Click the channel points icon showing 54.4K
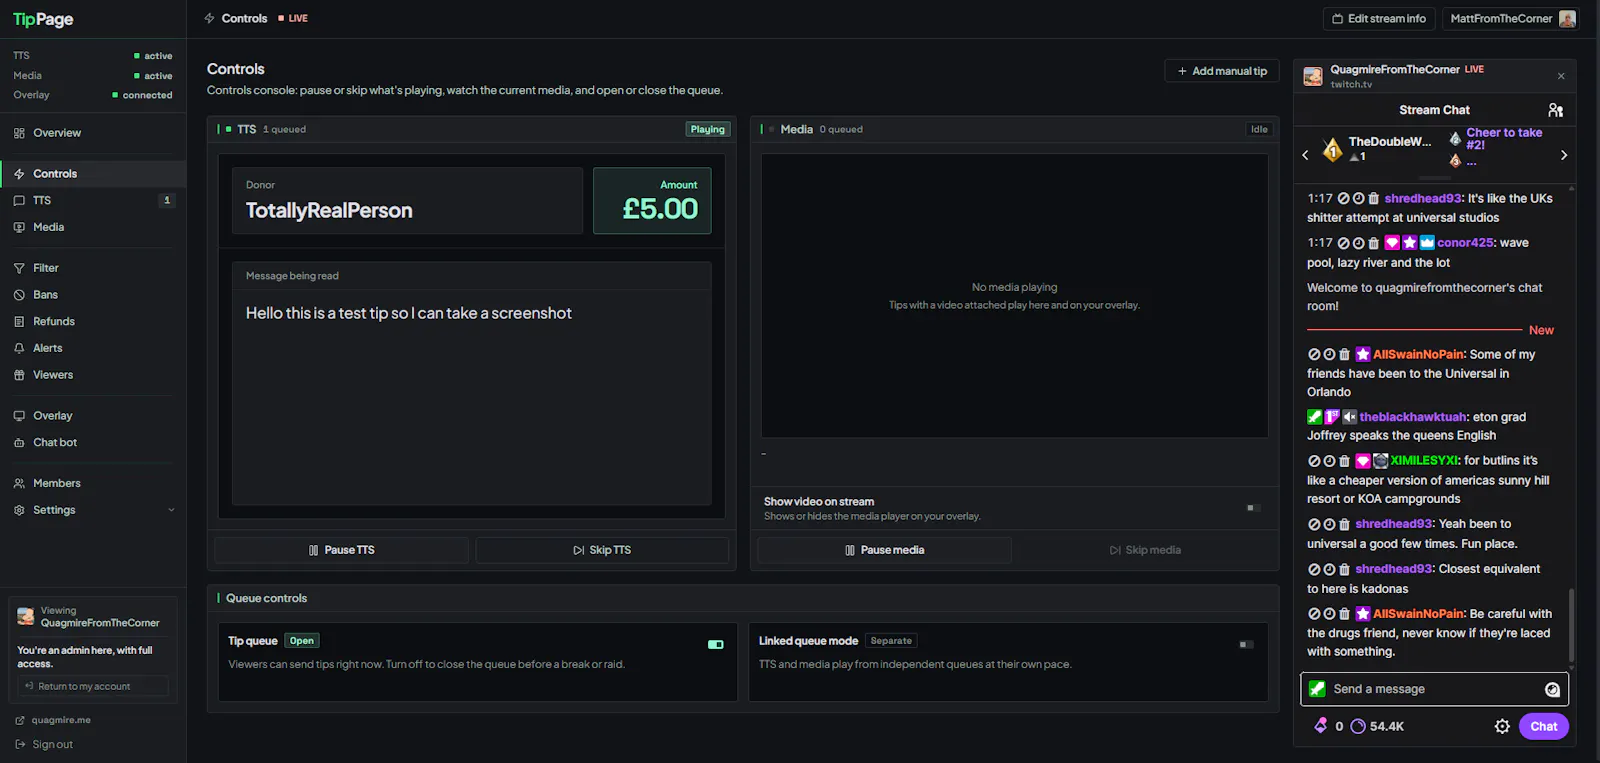 tap(1358, 727)
